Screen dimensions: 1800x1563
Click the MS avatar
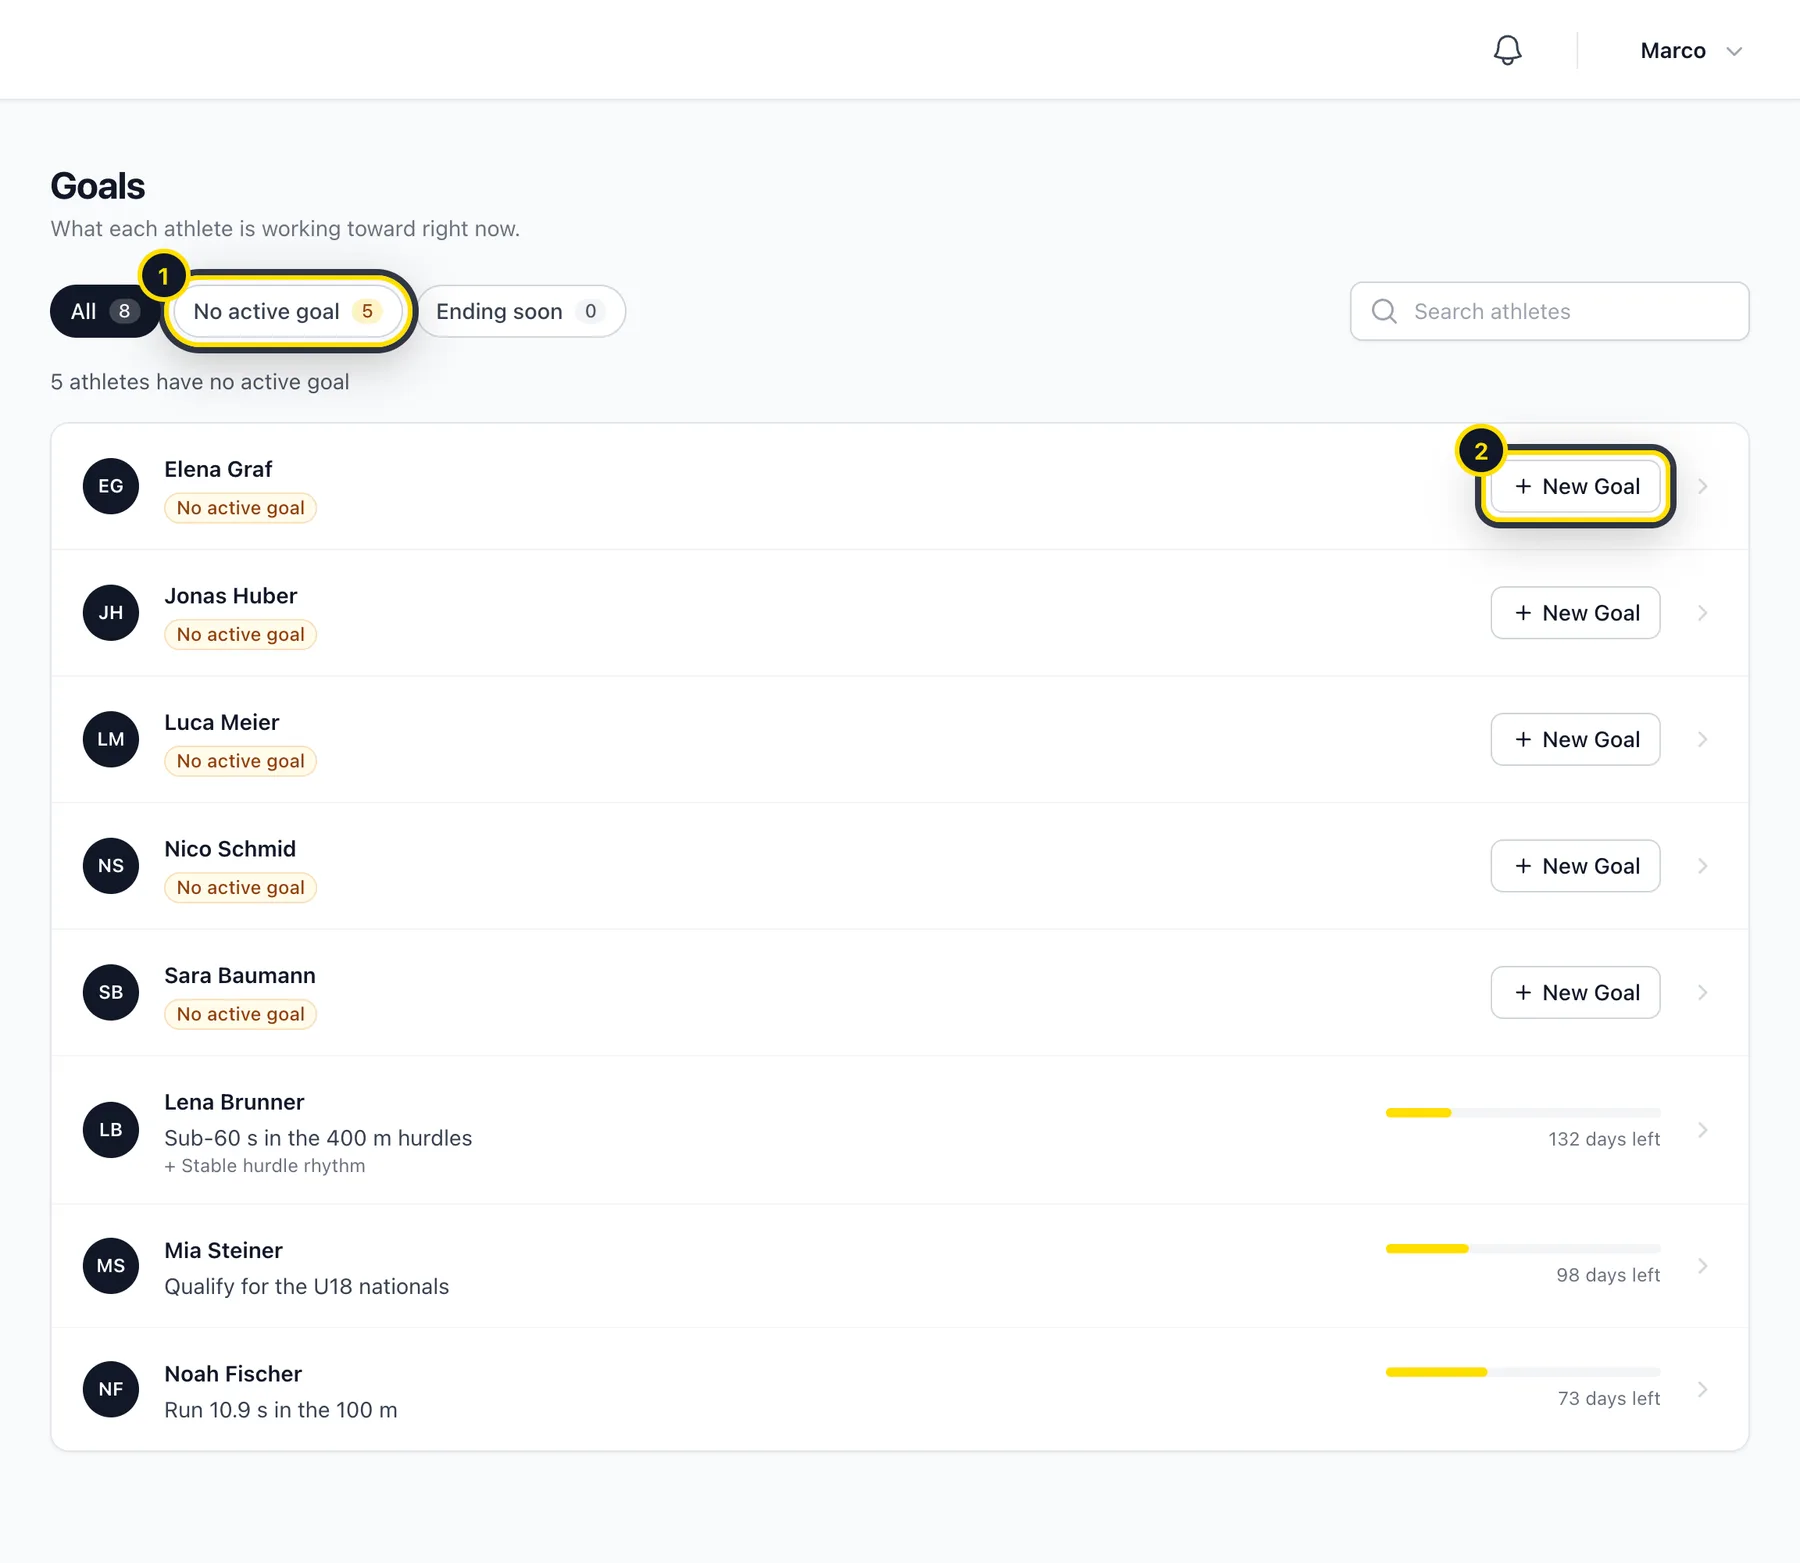[x=111, y=1266]
